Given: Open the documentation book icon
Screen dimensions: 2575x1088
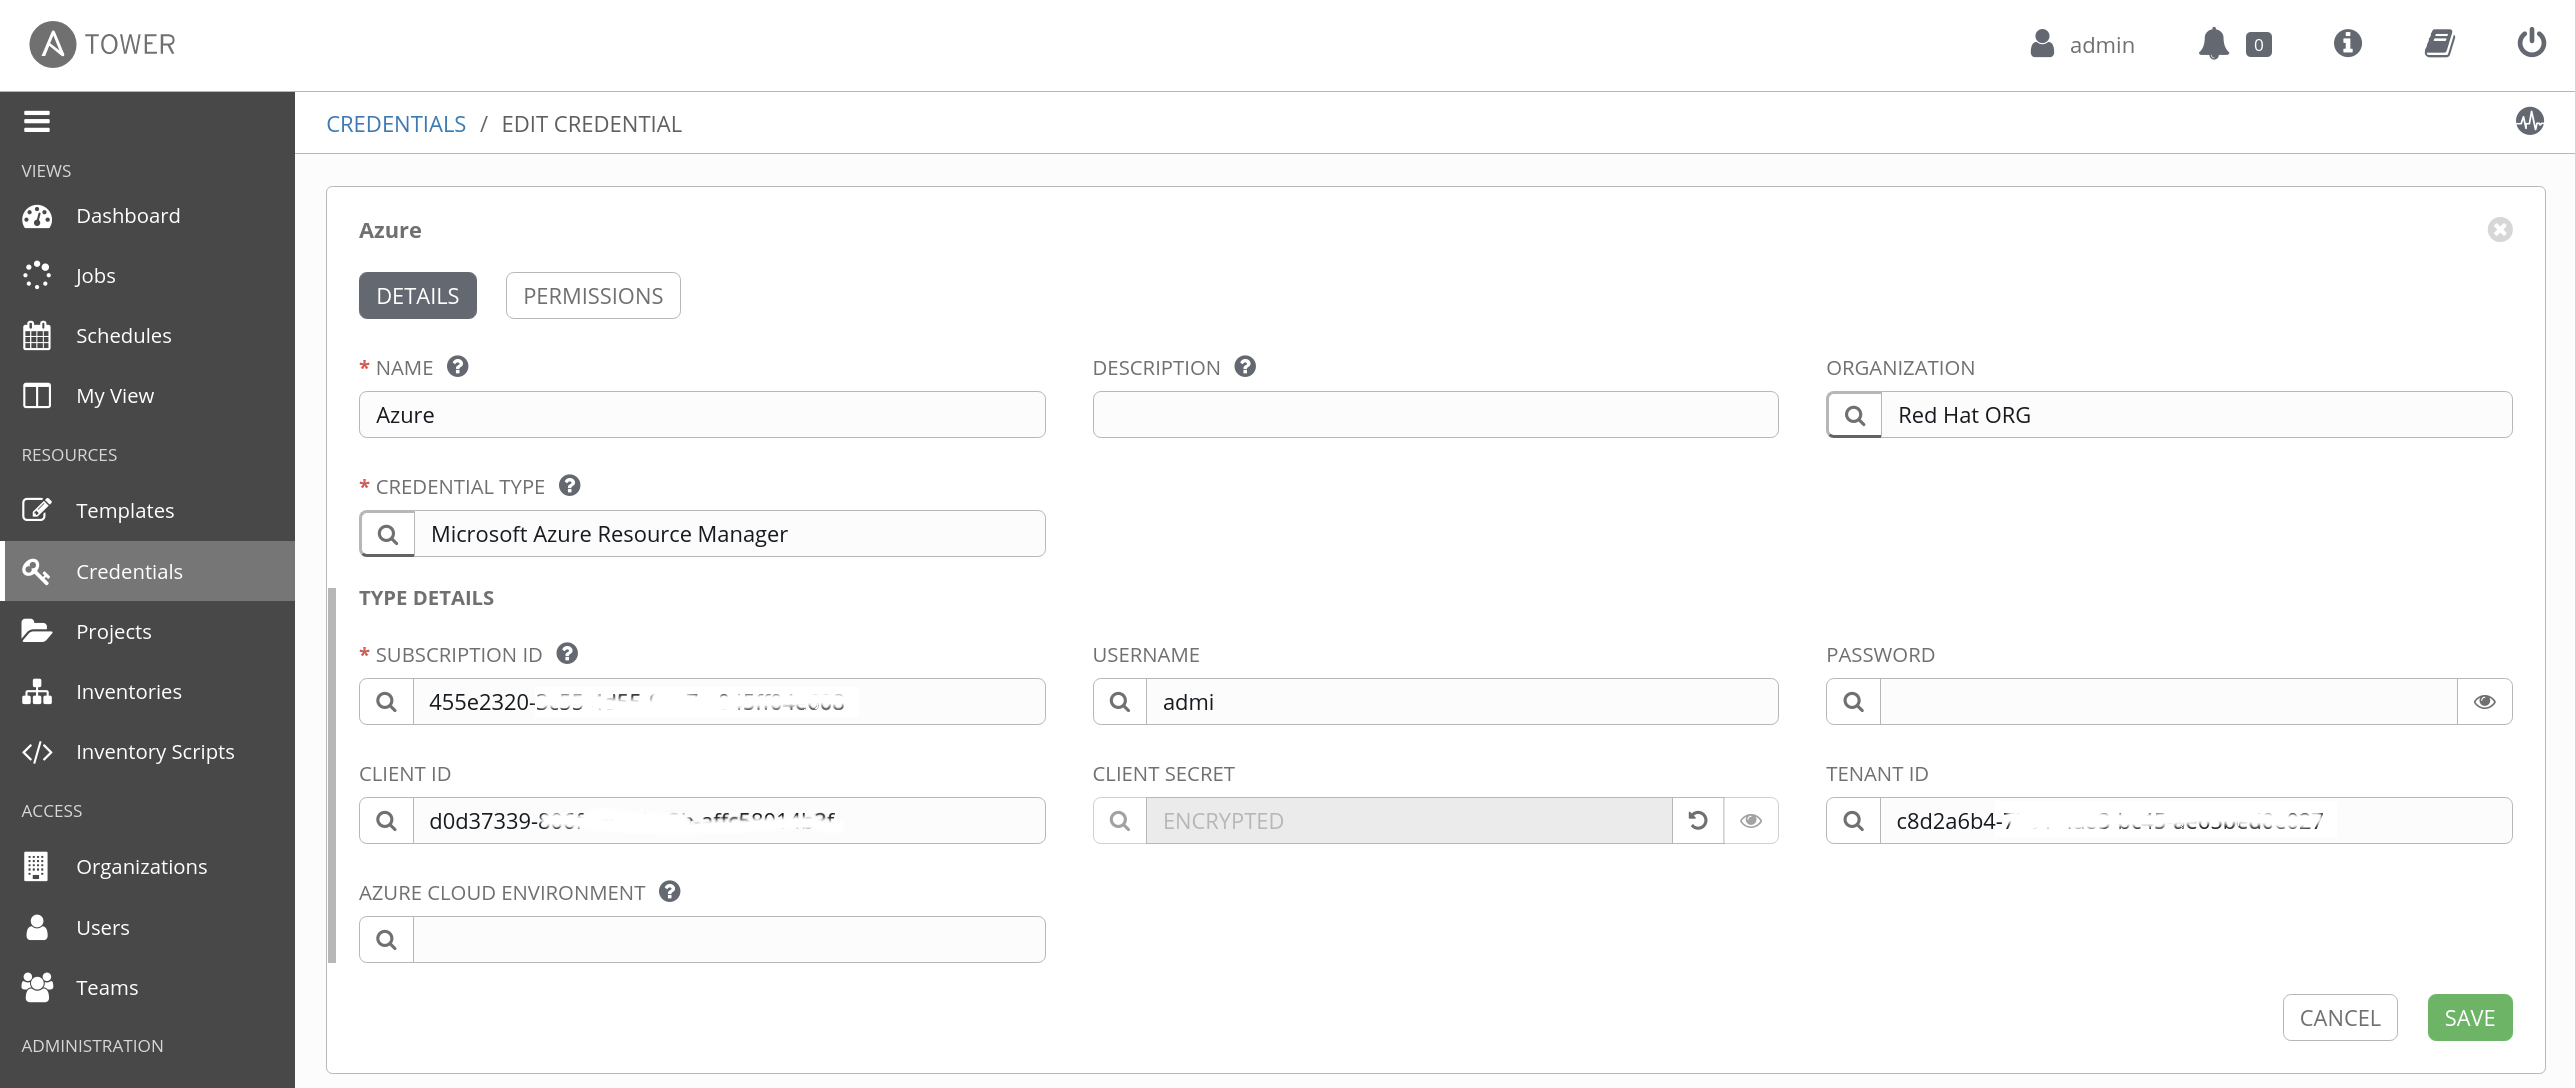Looking at the screenshot, I should 2439,44.
